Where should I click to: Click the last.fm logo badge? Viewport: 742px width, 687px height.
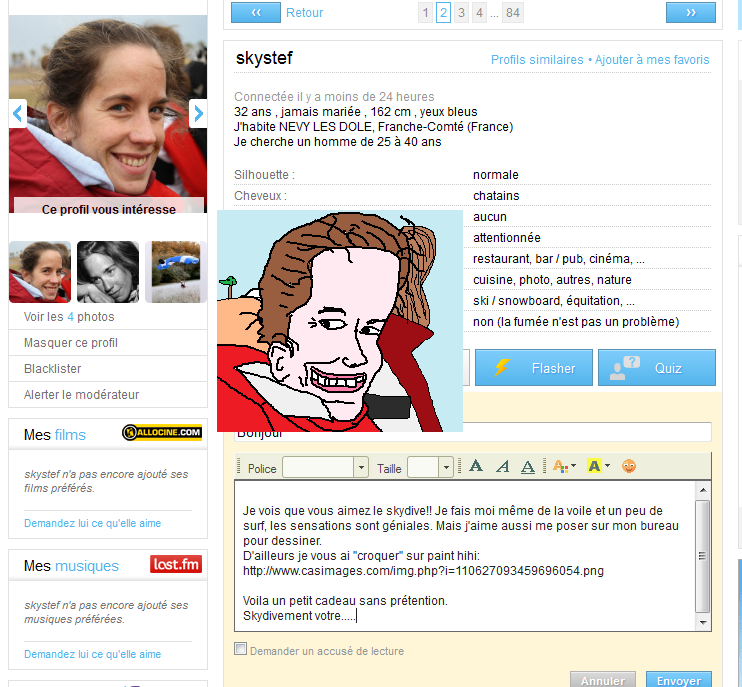pyautogui.click(x=176, y=564)
